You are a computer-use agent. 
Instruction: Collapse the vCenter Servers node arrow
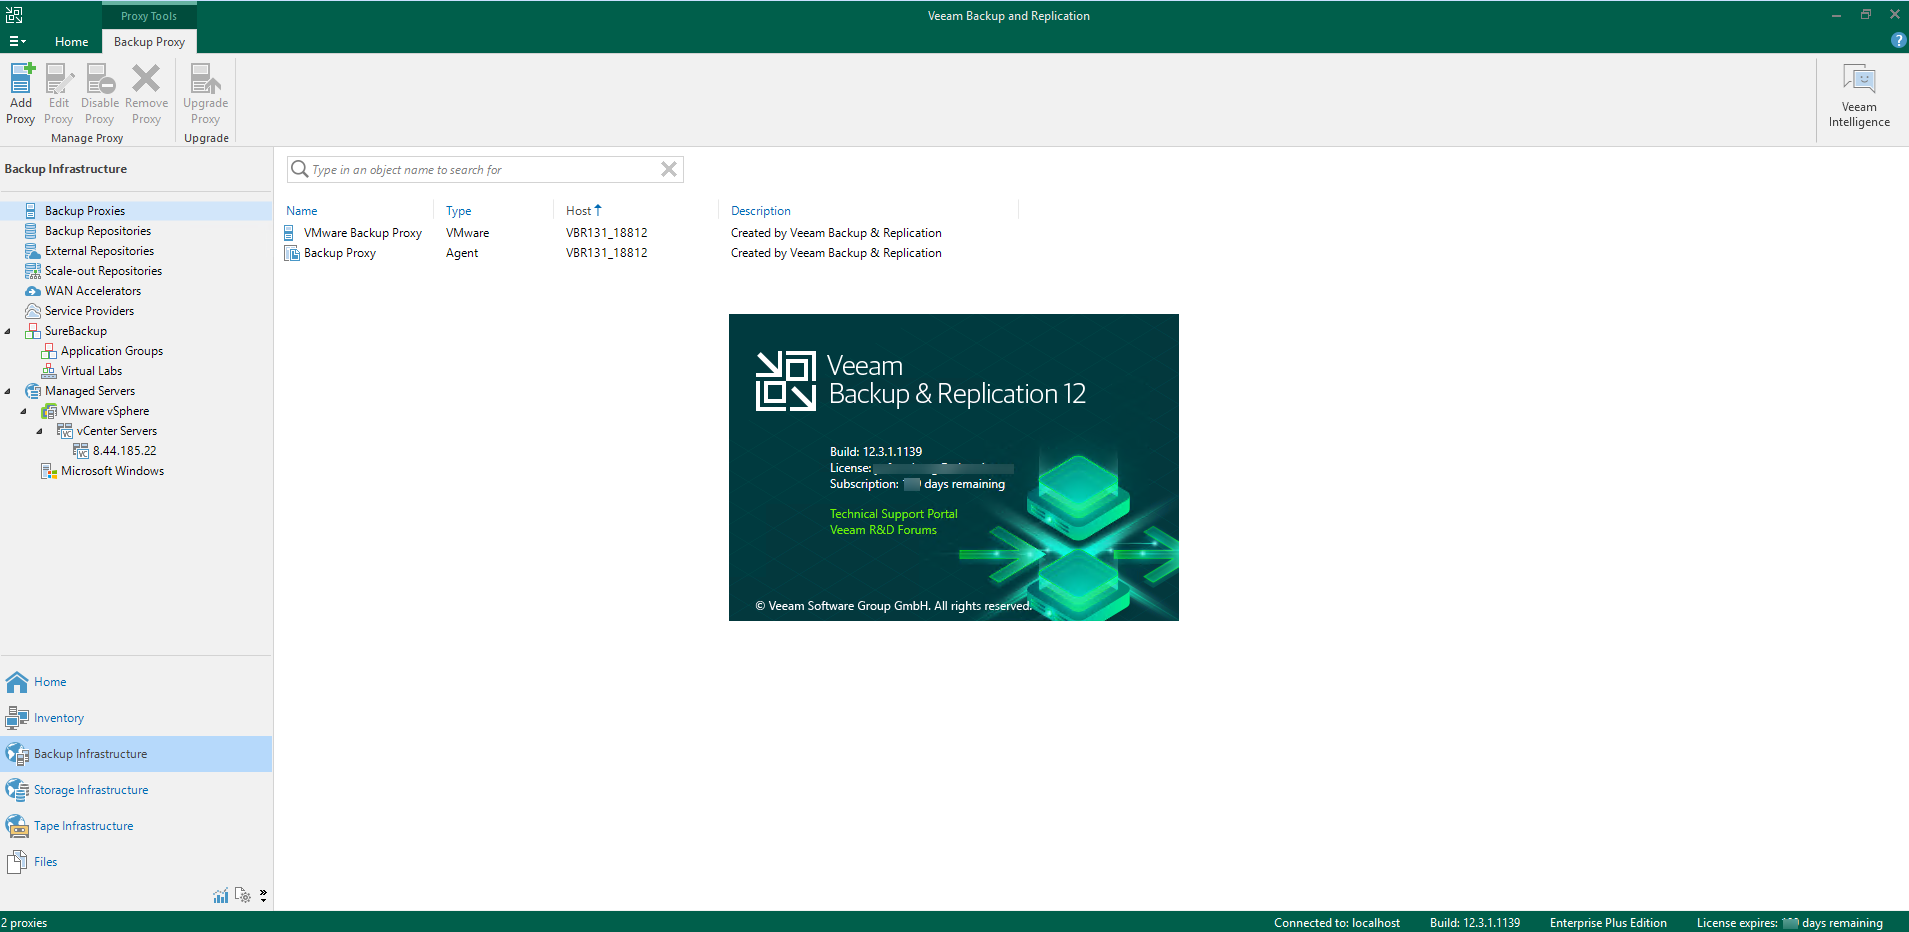point(40,431)
